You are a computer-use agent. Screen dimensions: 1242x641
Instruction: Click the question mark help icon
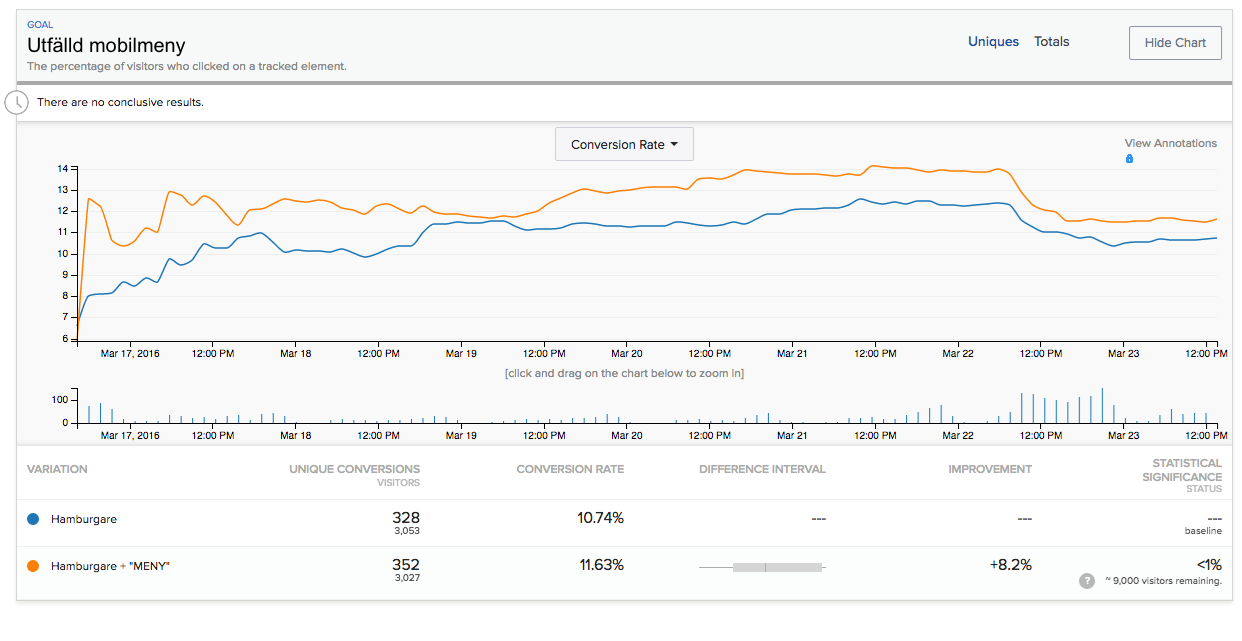pos(1087,581)
